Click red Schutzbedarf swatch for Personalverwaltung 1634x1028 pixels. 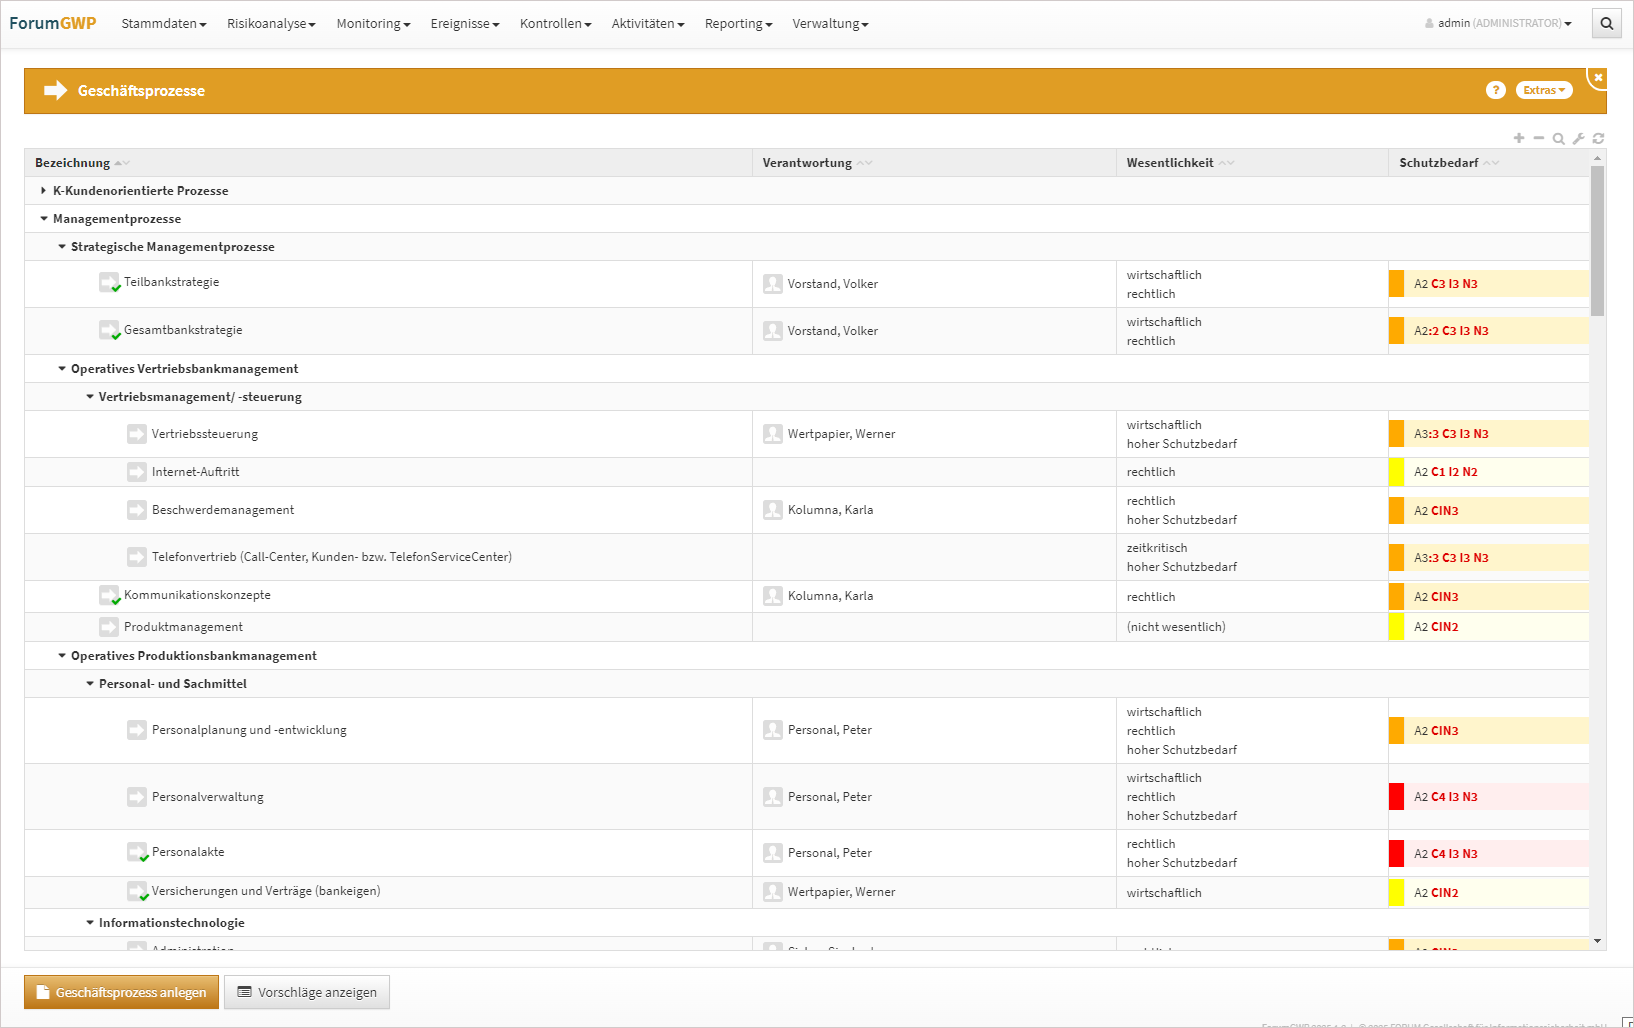point(1396,797)
